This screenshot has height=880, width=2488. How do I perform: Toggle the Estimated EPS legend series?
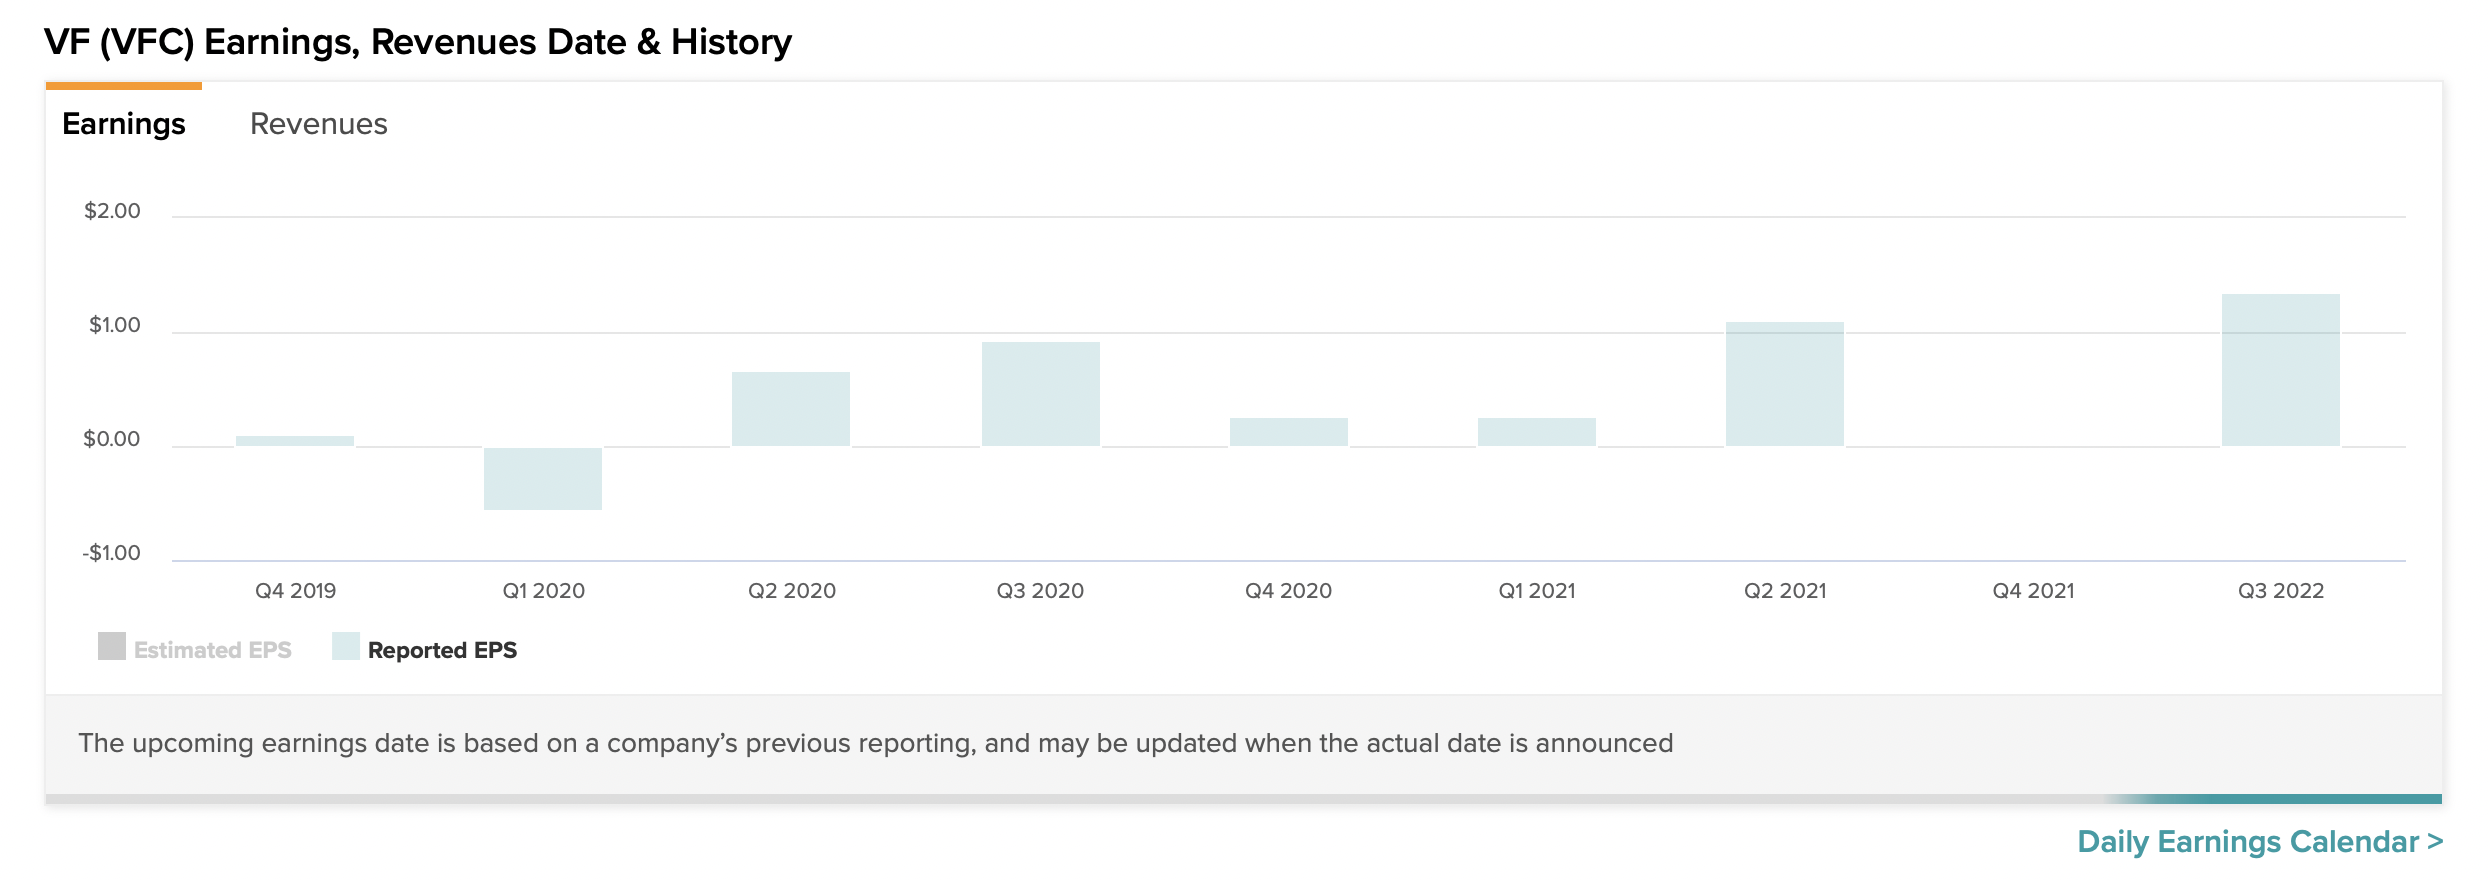pos(195,649)
